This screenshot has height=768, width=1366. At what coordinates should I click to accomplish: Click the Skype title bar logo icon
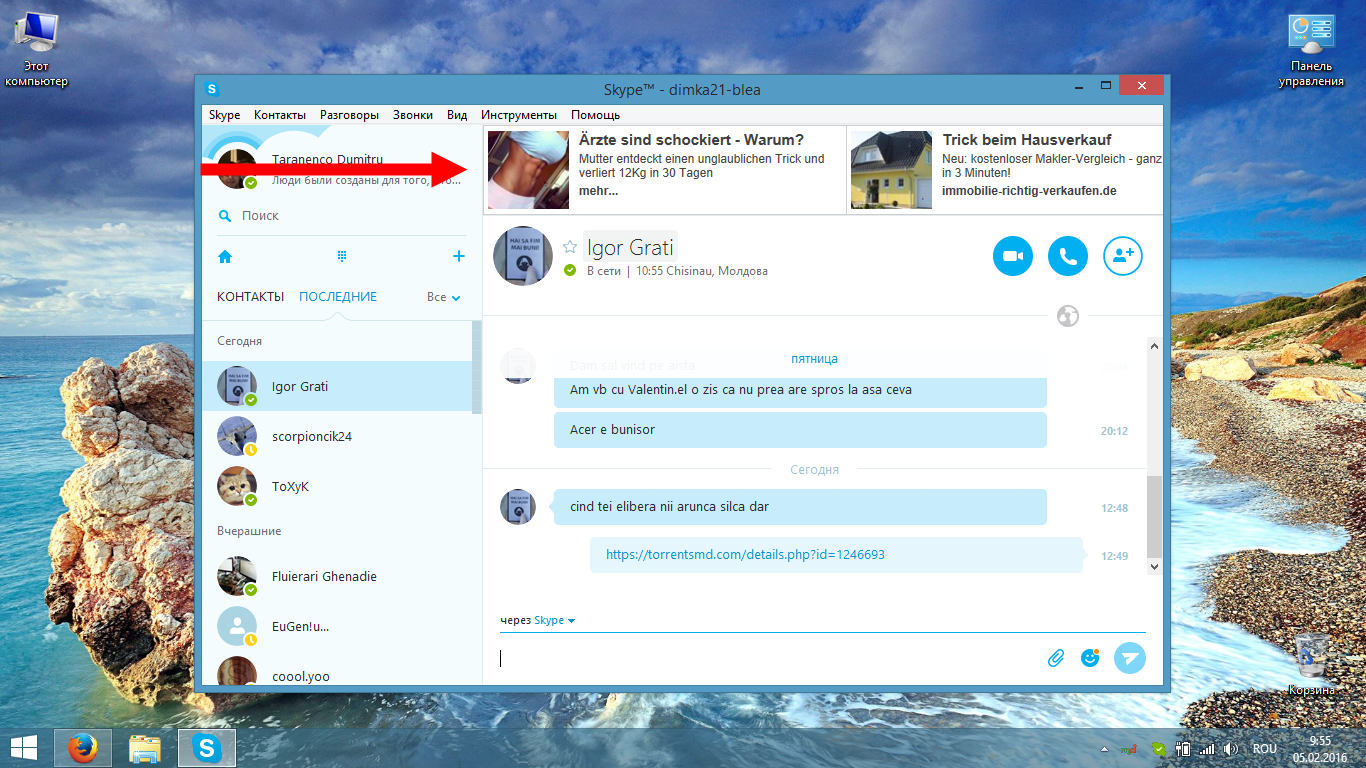tap(212, 89)
